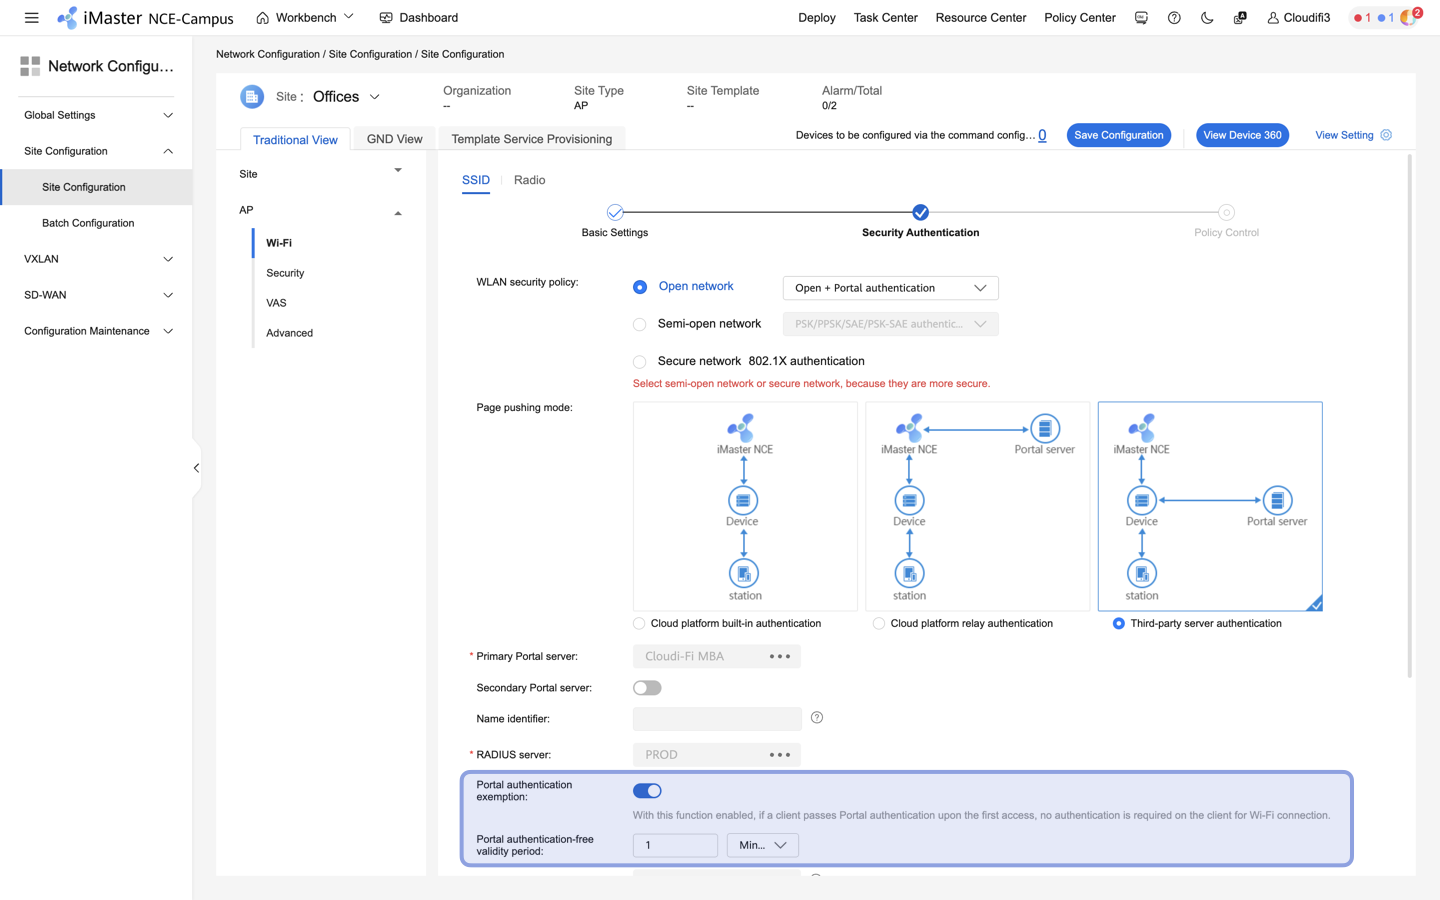Expand the VXLAN sidebar section
The height and width of the screenshot is (900, 1440).
pos(97,259)
